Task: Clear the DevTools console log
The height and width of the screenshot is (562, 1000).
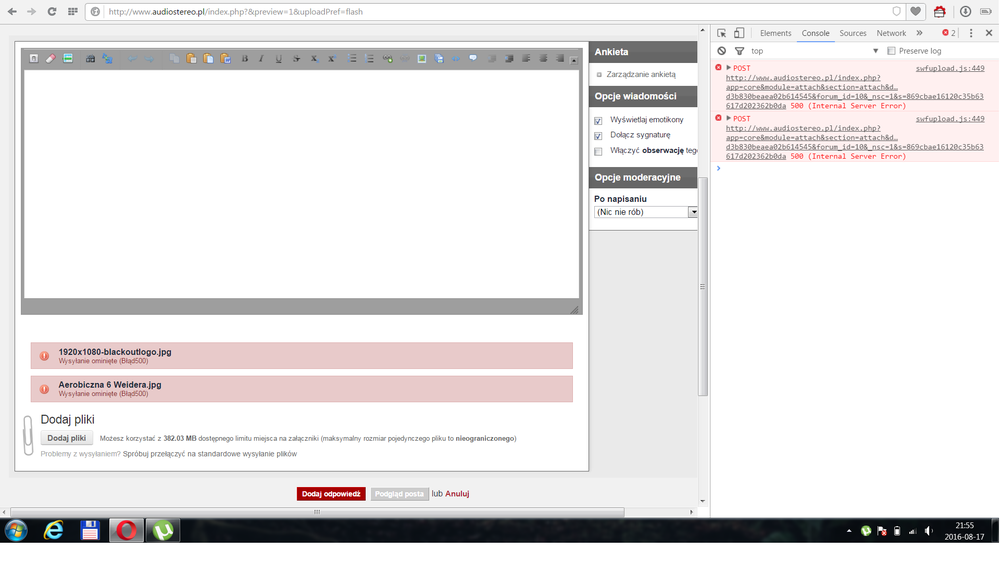Action: click(722, 51)
